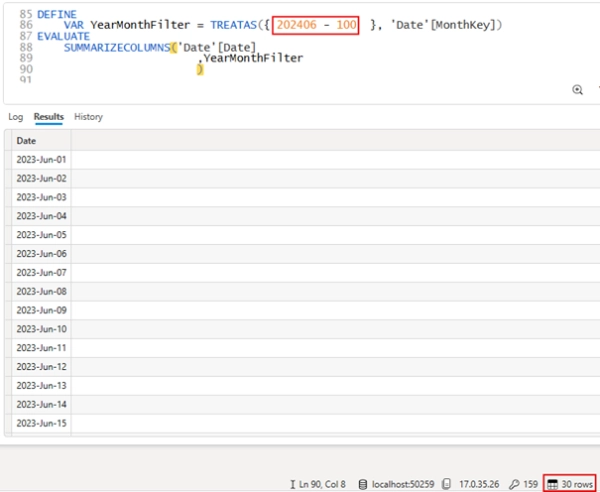Select the 2023-Jun-01 result row

(41, 160)
